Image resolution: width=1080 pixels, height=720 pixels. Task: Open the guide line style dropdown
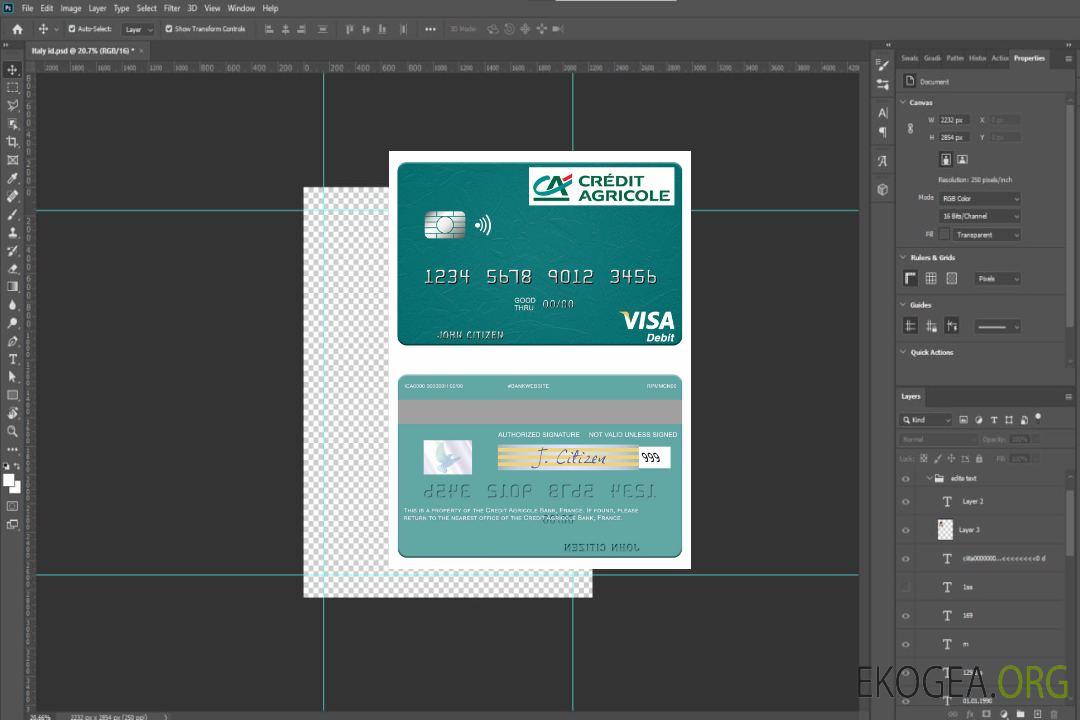coord(998,327)
